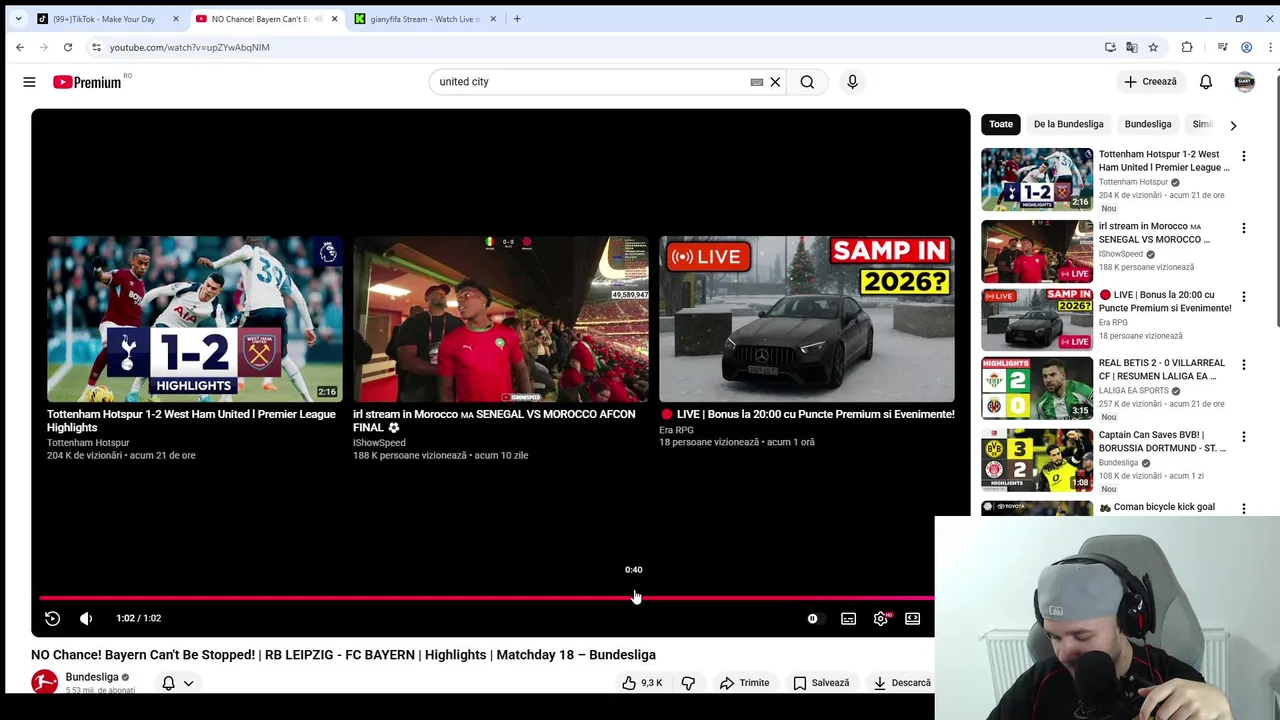Open the Bundesliga channel avatar
Viewport: 1280px width, 720px height.
coord(44,682)
